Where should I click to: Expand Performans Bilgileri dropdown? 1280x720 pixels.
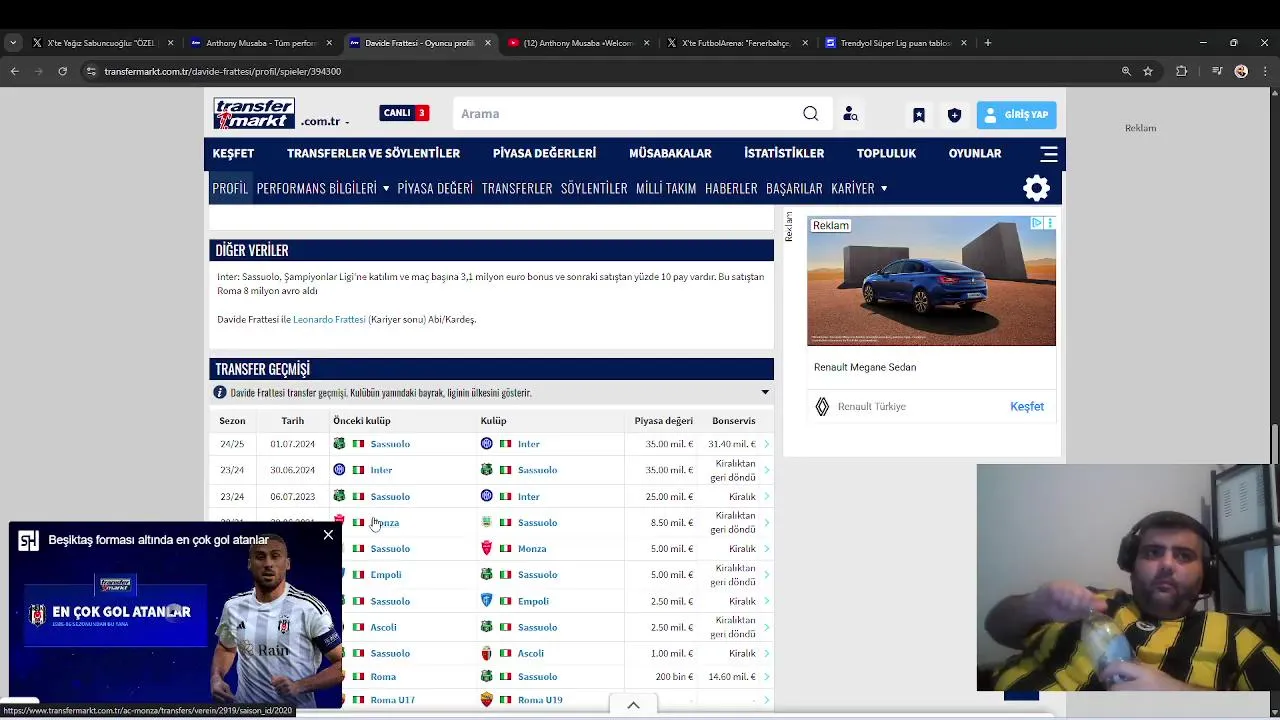(385, 188)
